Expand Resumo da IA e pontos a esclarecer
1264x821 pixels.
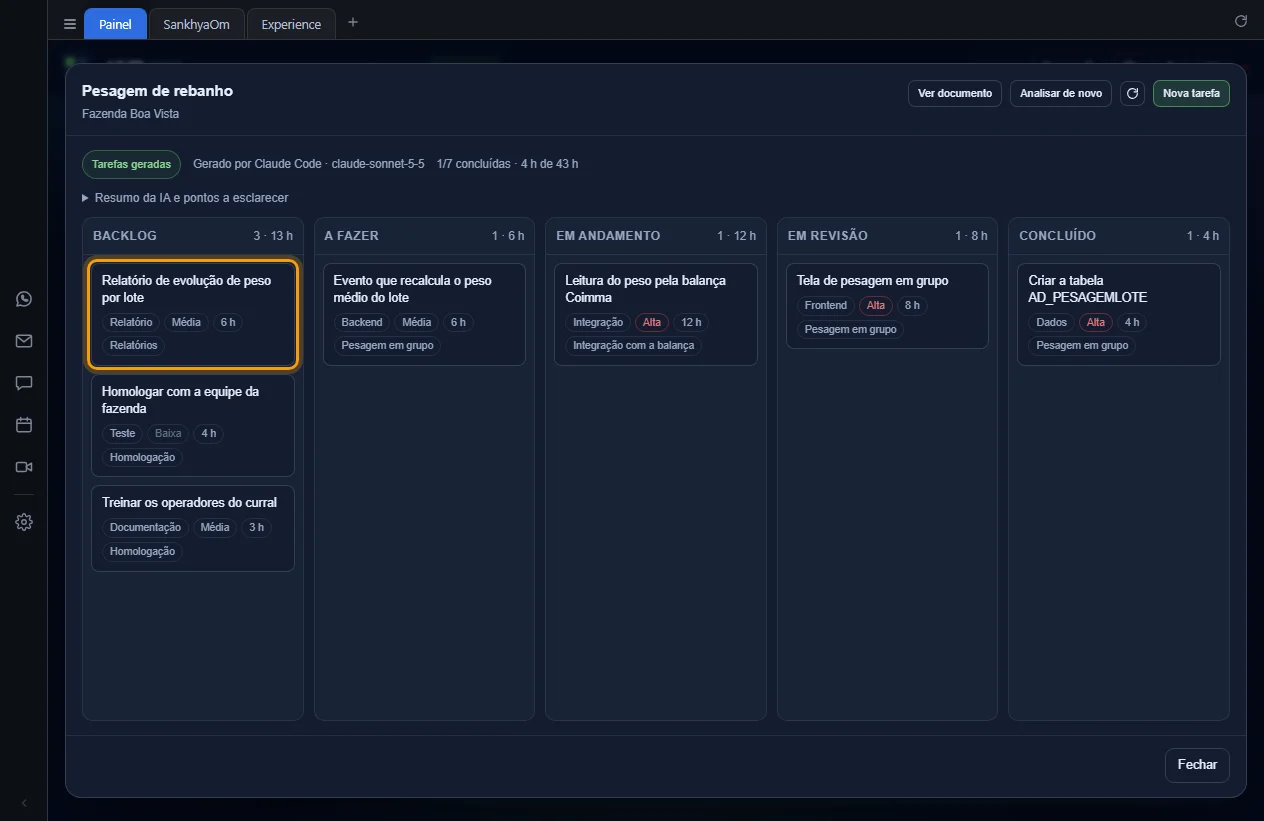(185, 198)
